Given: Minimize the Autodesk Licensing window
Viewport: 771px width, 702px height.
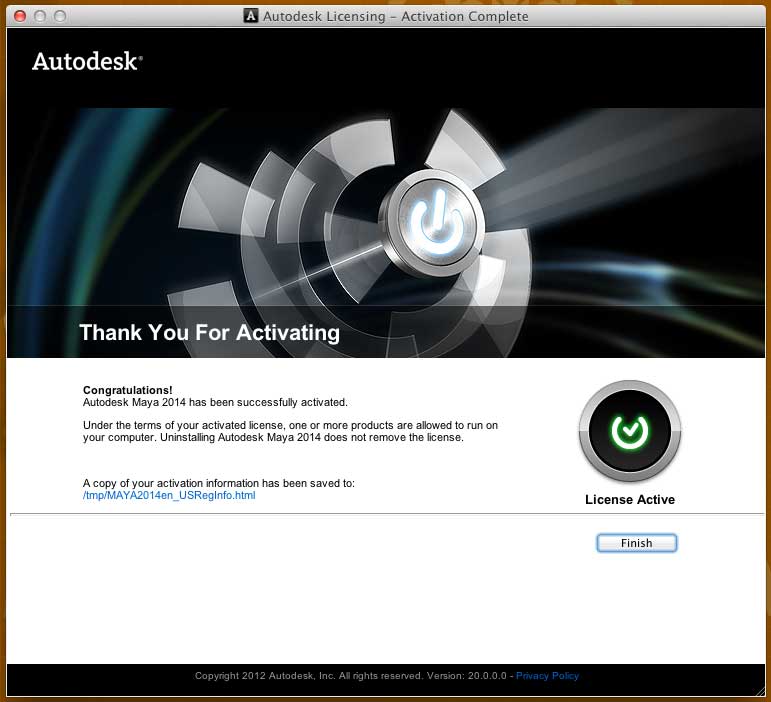Looking at the screenshot, I should coord(40,16).
